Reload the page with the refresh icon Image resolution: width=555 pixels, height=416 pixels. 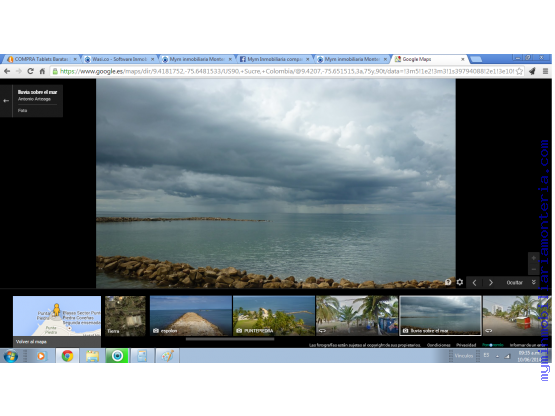pos(30,71)
